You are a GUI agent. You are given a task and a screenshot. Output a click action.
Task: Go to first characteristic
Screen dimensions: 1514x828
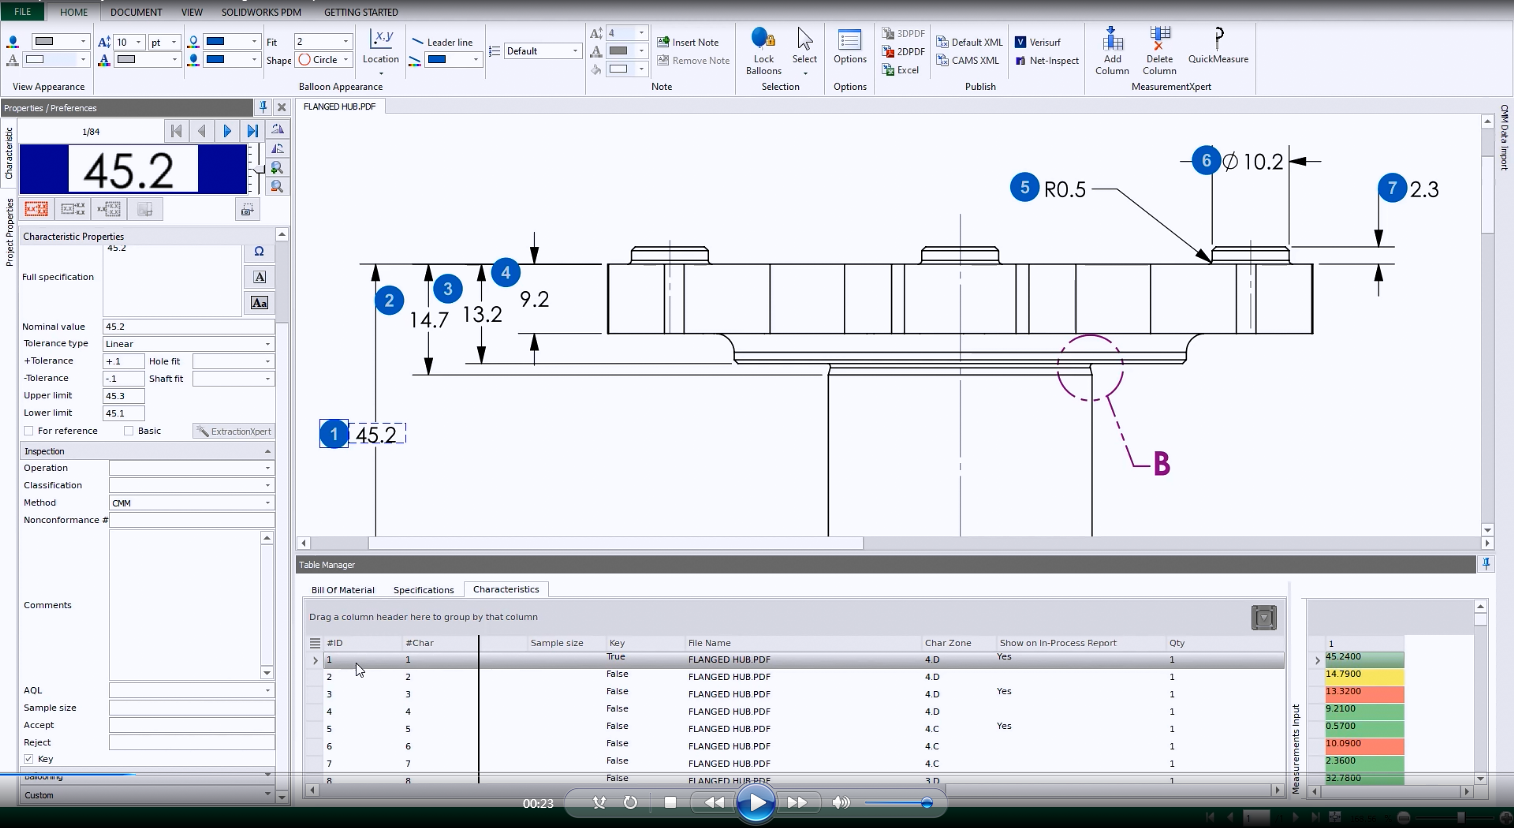tap(177, 131)
